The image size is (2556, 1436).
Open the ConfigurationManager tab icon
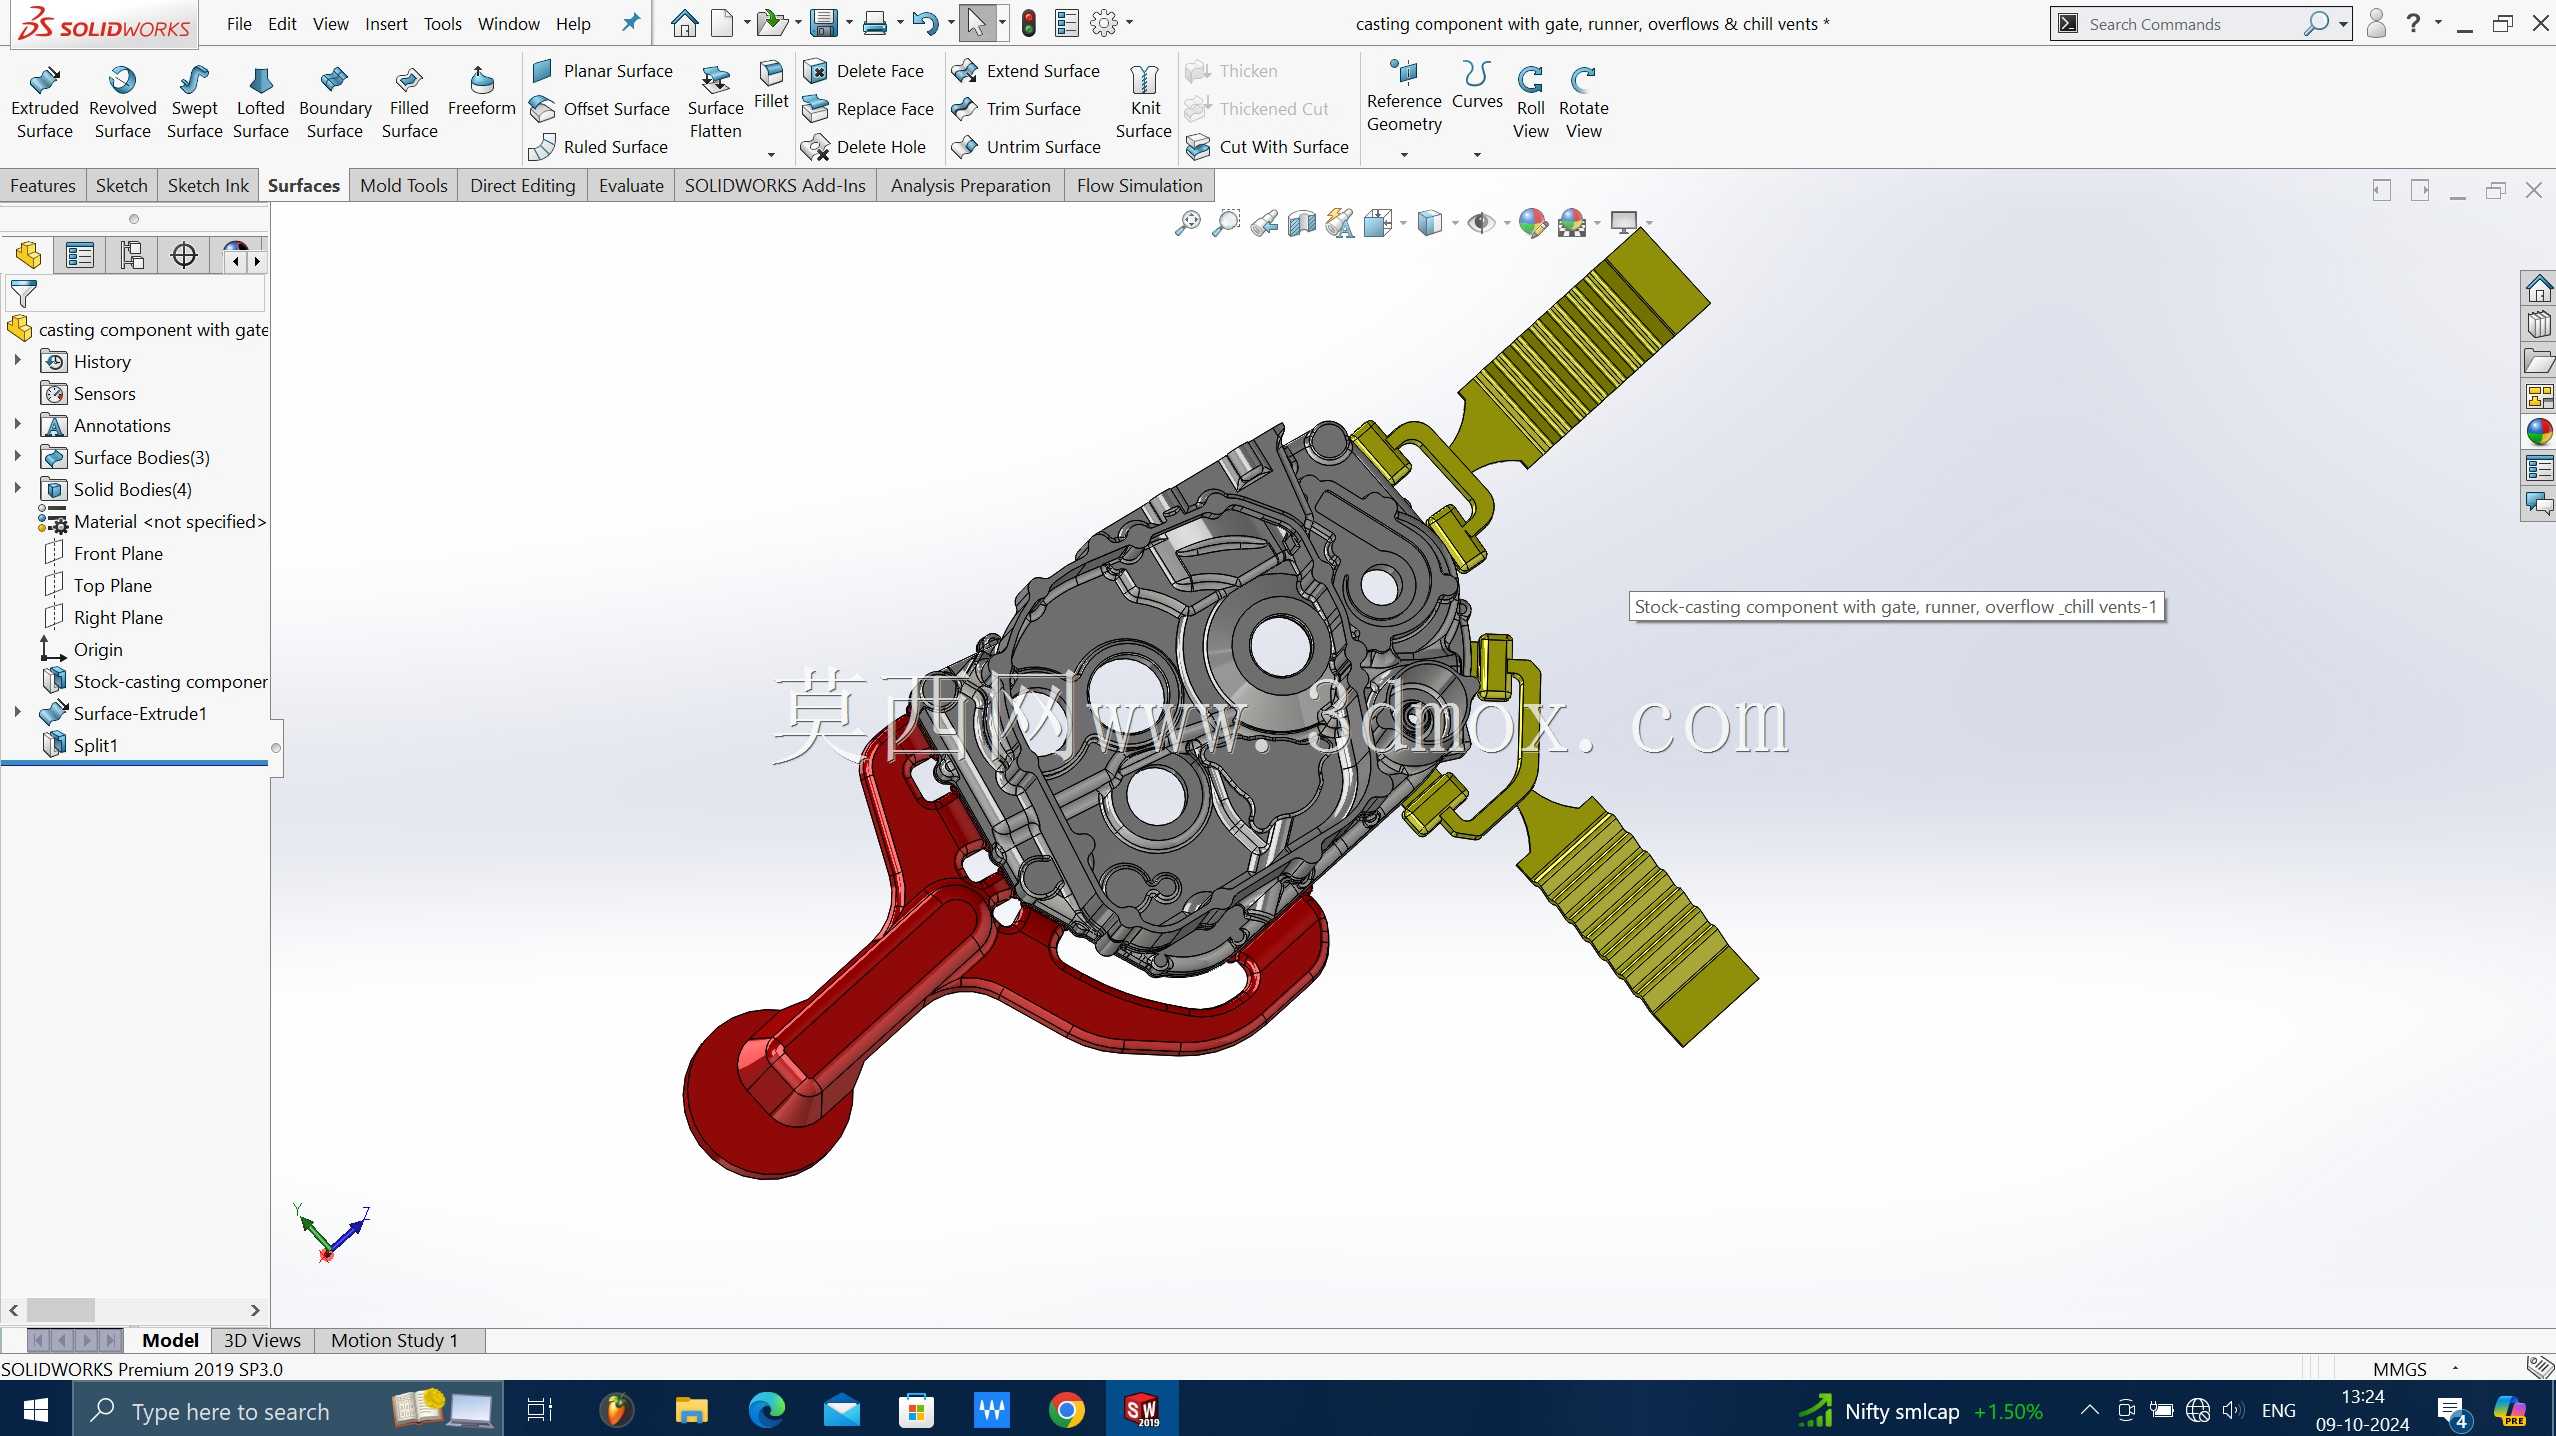[132, 256]
